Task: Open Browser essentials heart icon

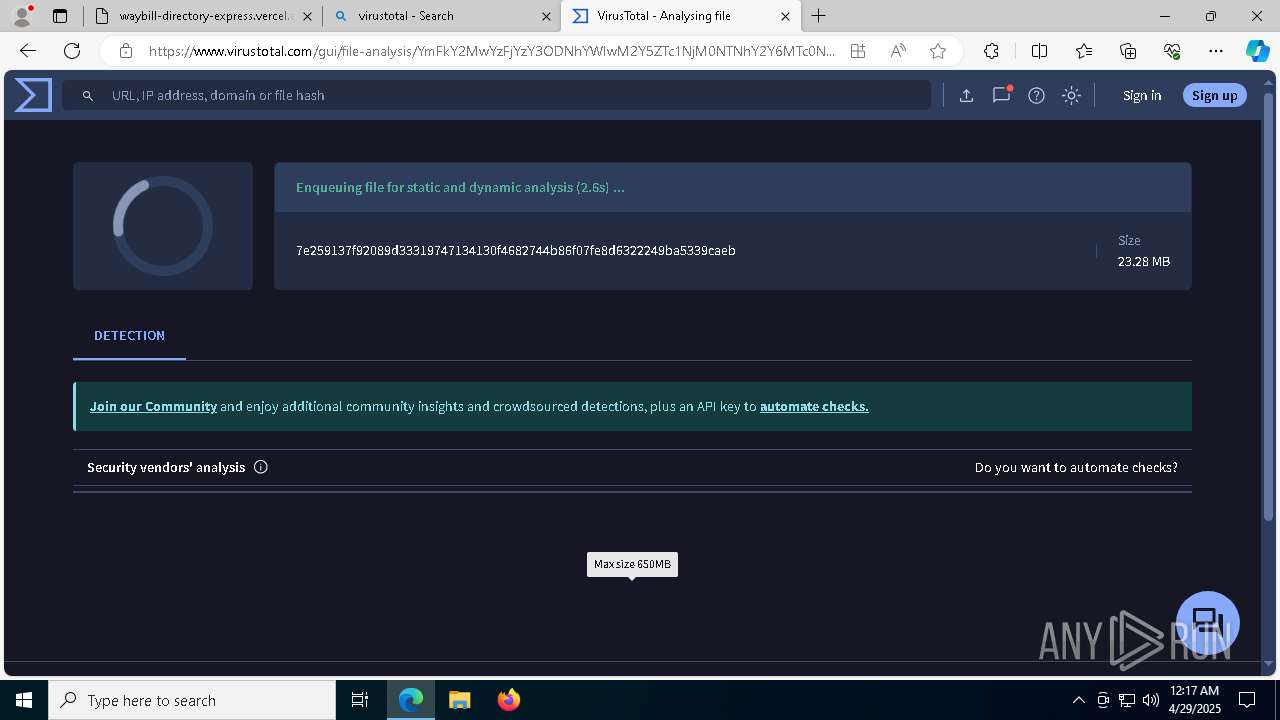Action: click(1172, 51)
